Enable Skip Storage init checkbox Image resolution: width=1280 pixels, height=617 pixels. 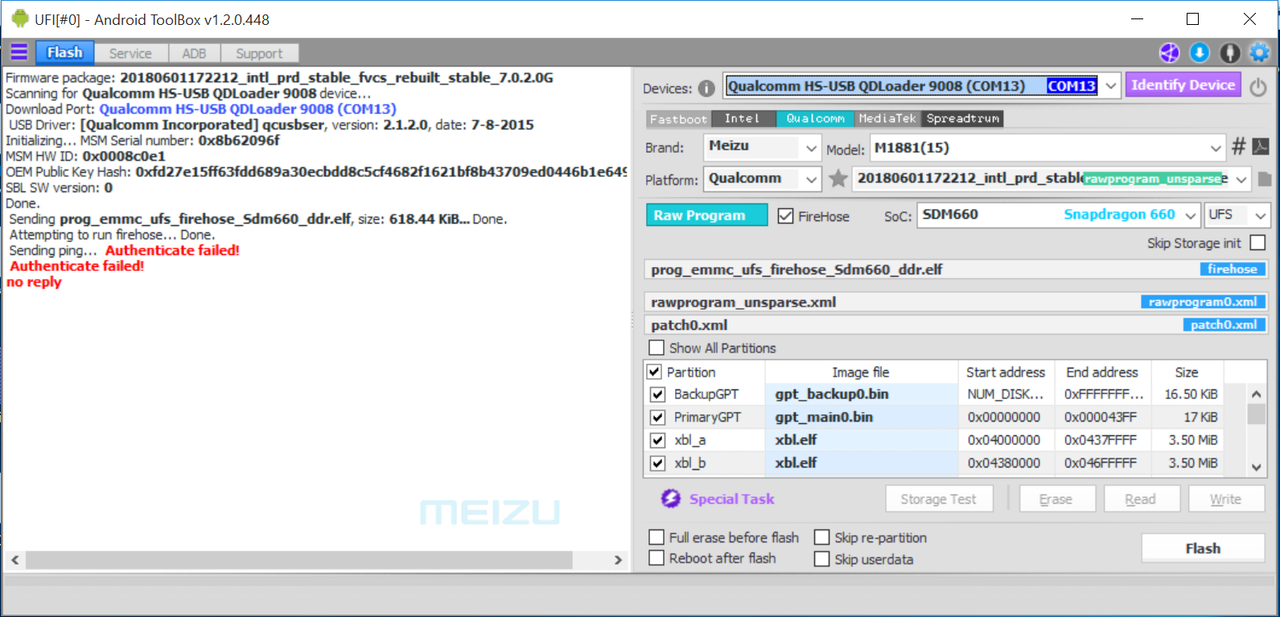tap(1258, 243)
